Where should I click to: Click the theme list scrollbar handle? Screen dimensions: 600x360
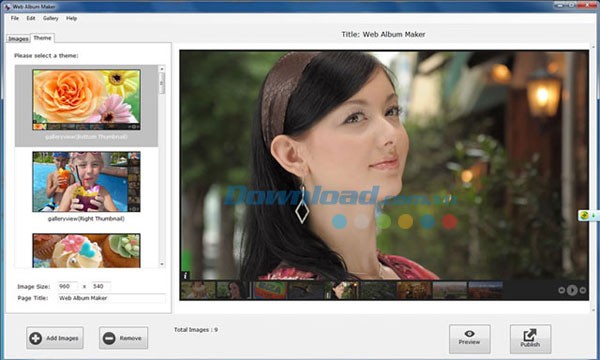(x=162, y=83)
